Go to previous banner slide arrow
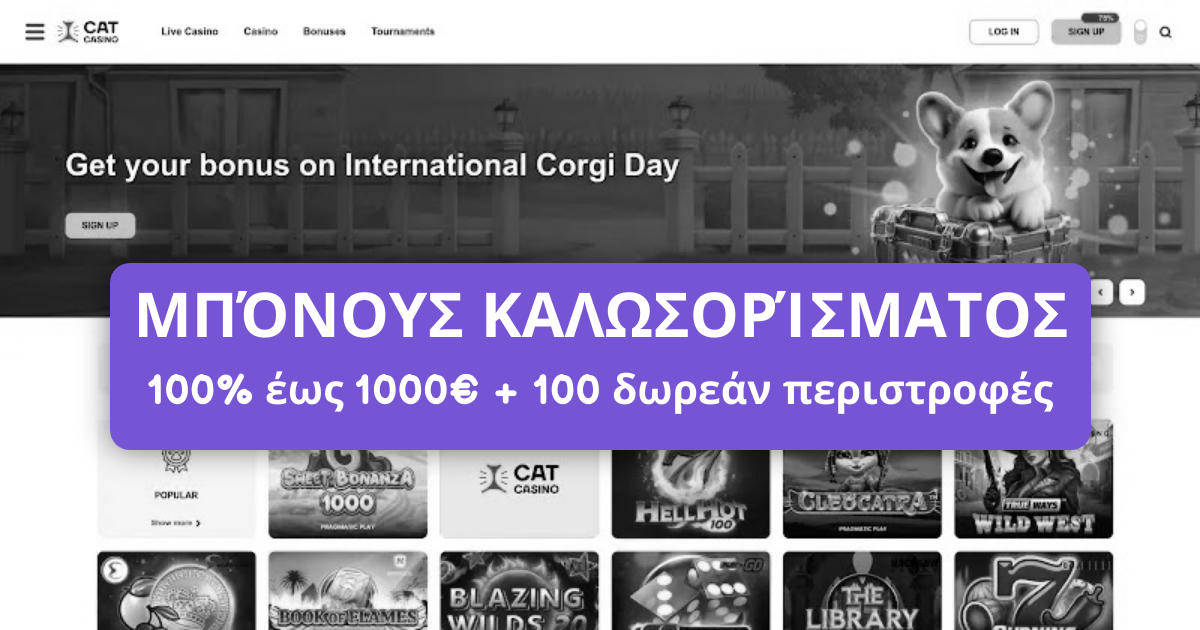 pyautogui.click(x=1102, y=292)
